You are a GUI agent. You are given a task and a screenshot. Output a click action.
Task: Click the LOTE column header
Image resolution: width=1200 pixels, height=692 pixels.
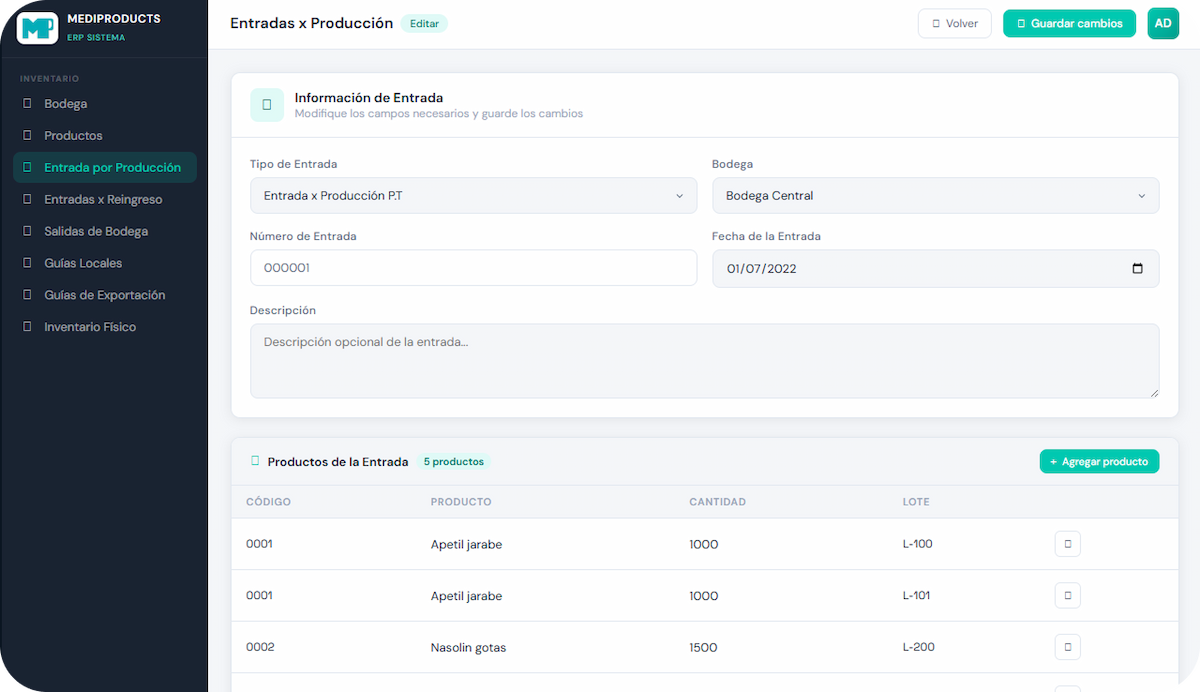click(916, 502)
